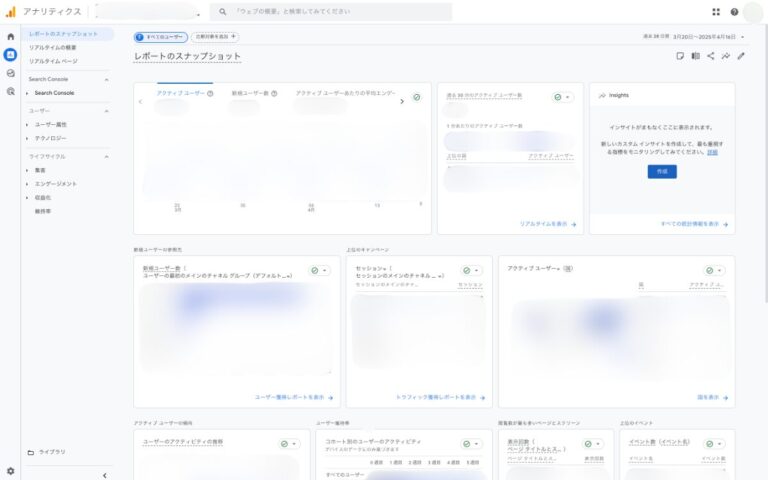Open the Explore icon in left rail

point(10,73)
